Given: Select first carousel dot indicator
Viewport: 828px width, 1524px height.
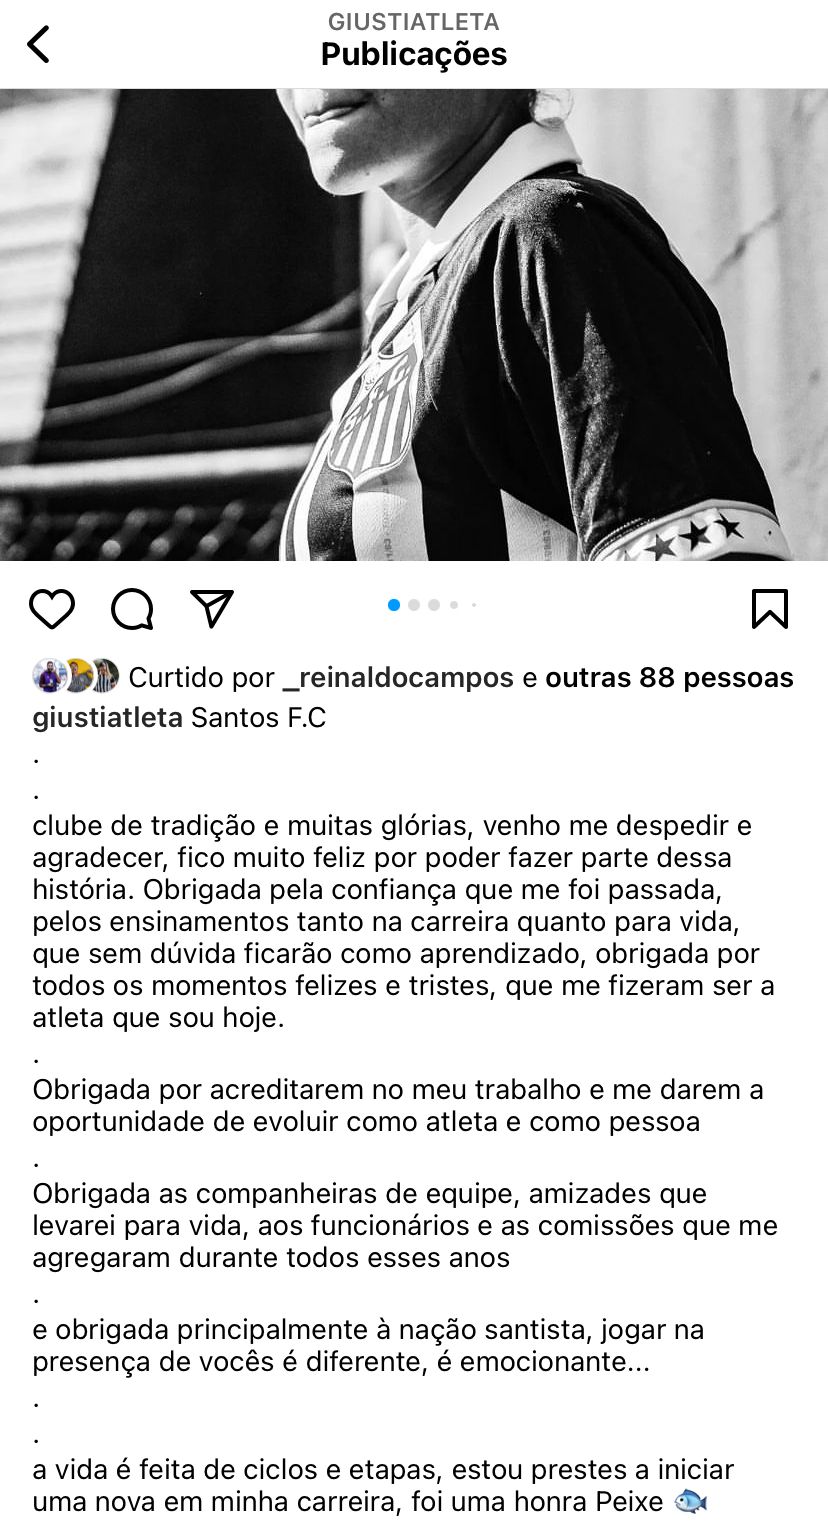Looking at the screenshot, I should click(x=394, y=604).
